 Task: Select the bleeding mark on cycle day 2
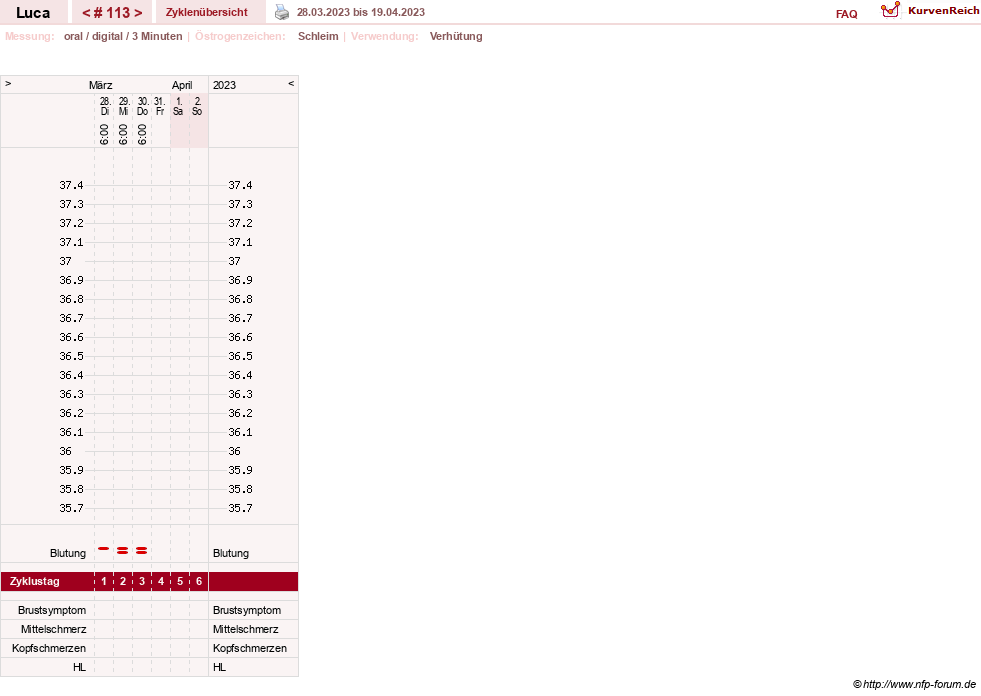coord(123,551)
